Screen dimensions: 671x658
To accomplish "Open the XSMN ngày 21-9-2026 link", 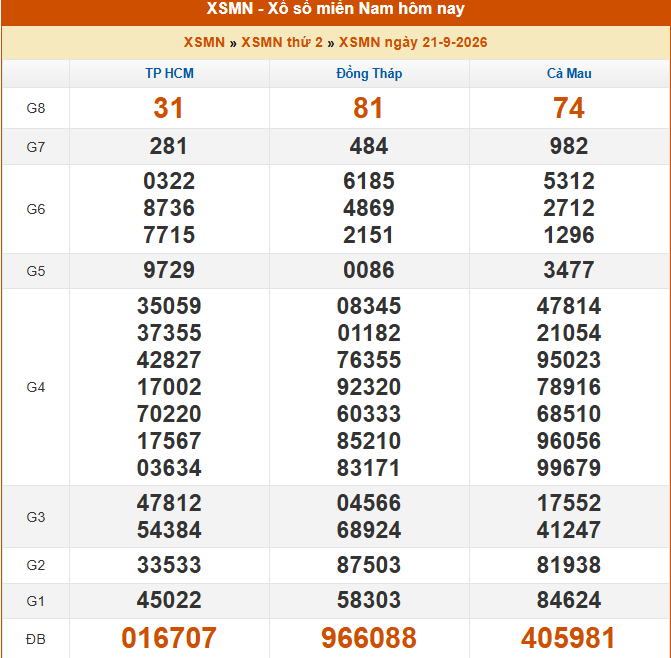I will point(413,42).
